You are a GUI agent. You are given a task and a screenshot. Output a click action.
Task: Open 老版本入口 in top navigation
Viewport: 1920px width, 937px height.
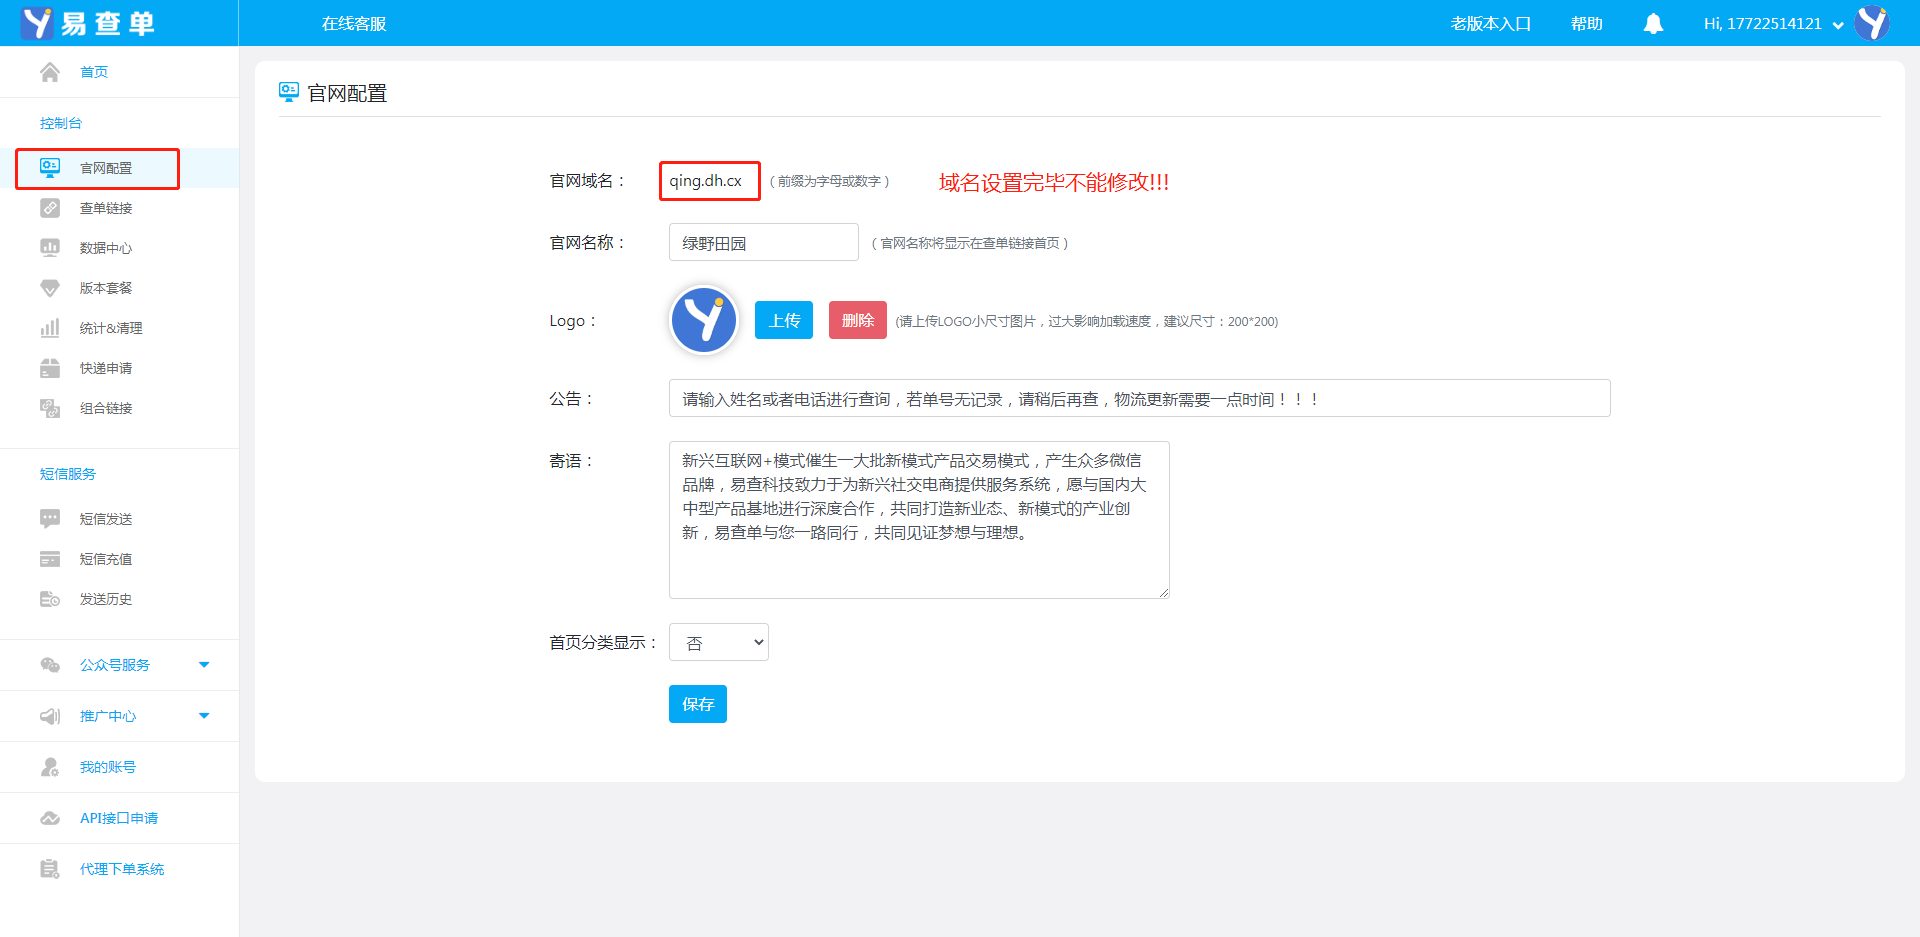click(1490, 24)
